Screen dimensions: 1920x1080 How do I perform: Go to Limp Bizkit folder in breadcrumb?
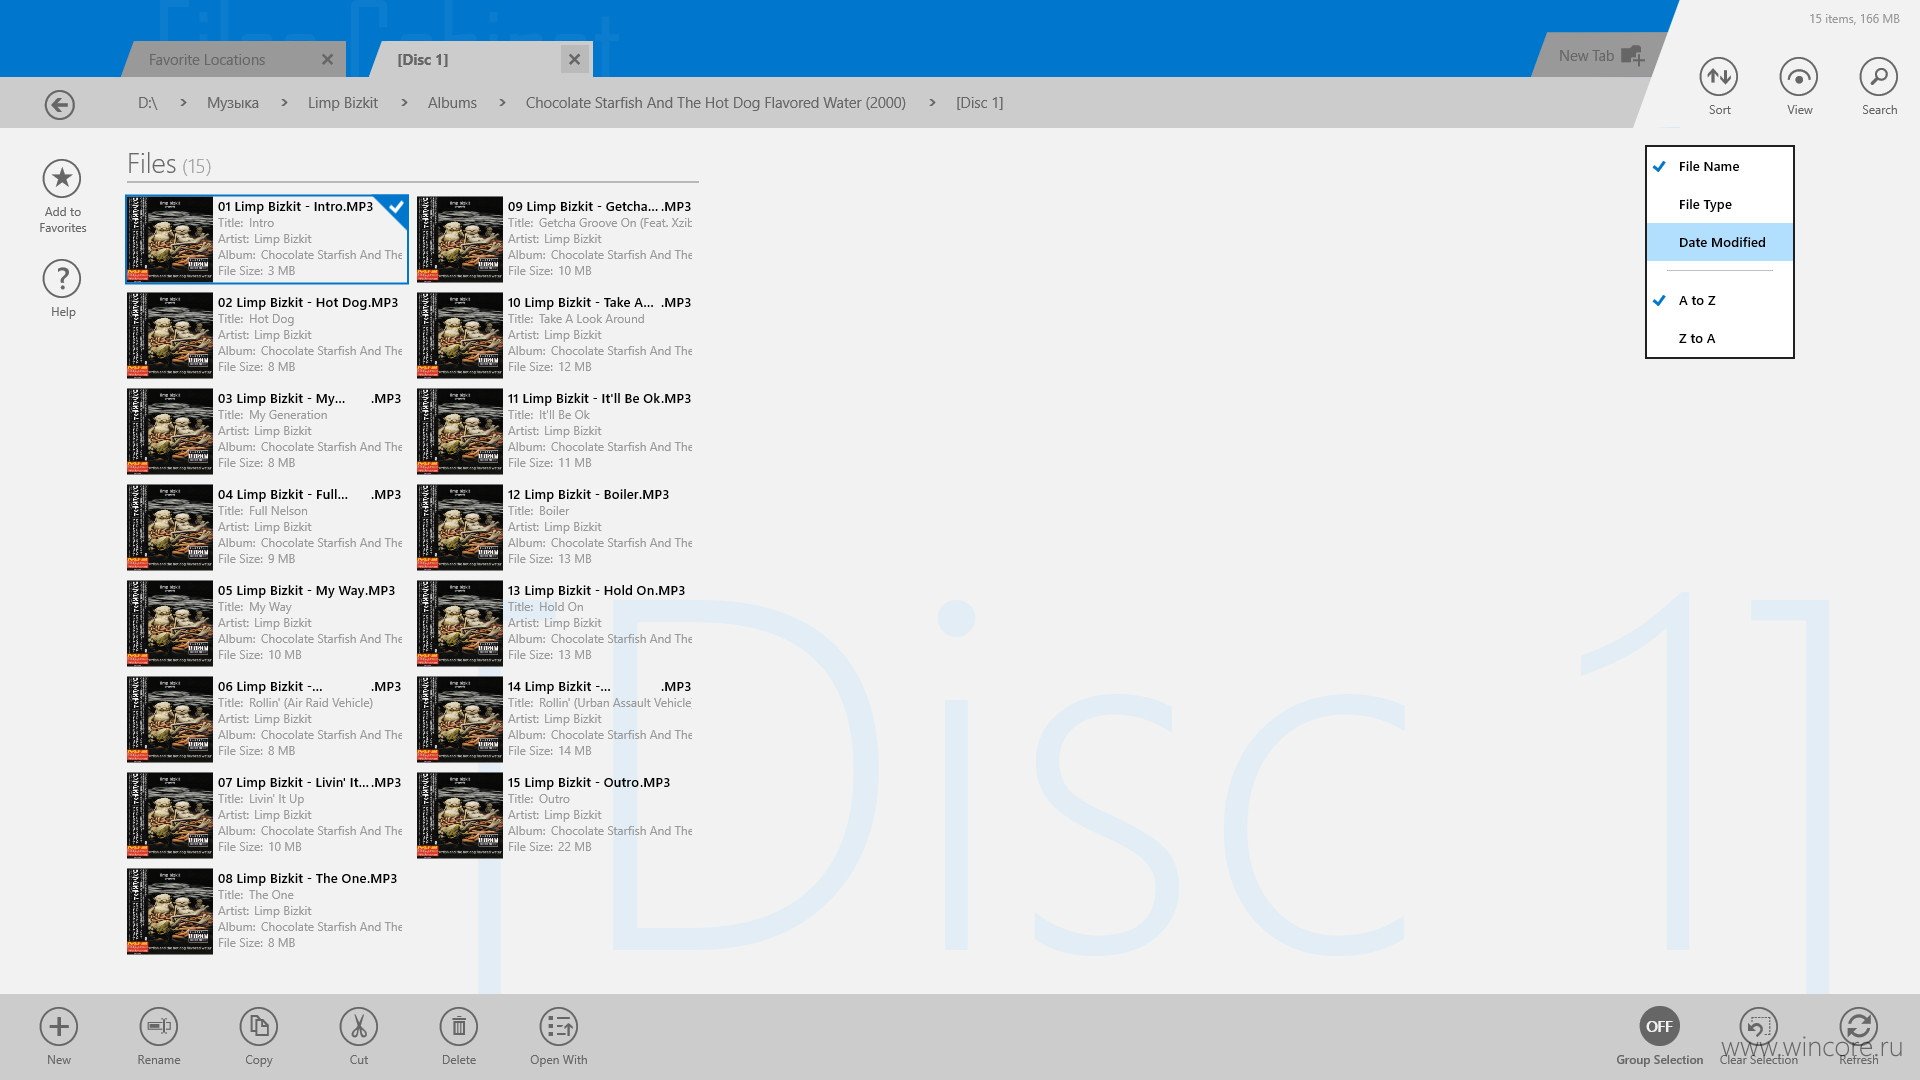pos(343,103)
